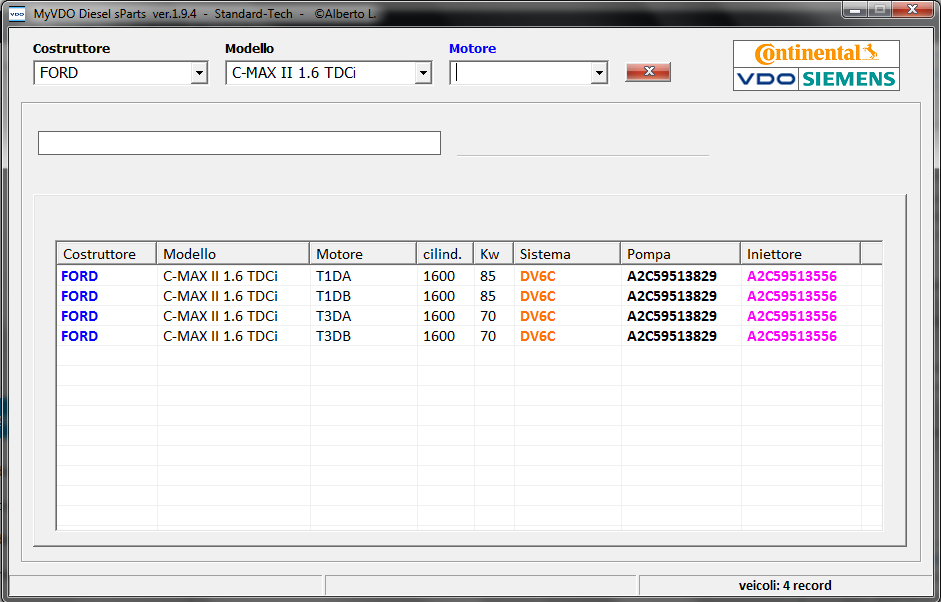Select FORD in the T3DA row
The width and height of the screenshot is (941, 602).
pyautogui.click(x=79, y=316)
